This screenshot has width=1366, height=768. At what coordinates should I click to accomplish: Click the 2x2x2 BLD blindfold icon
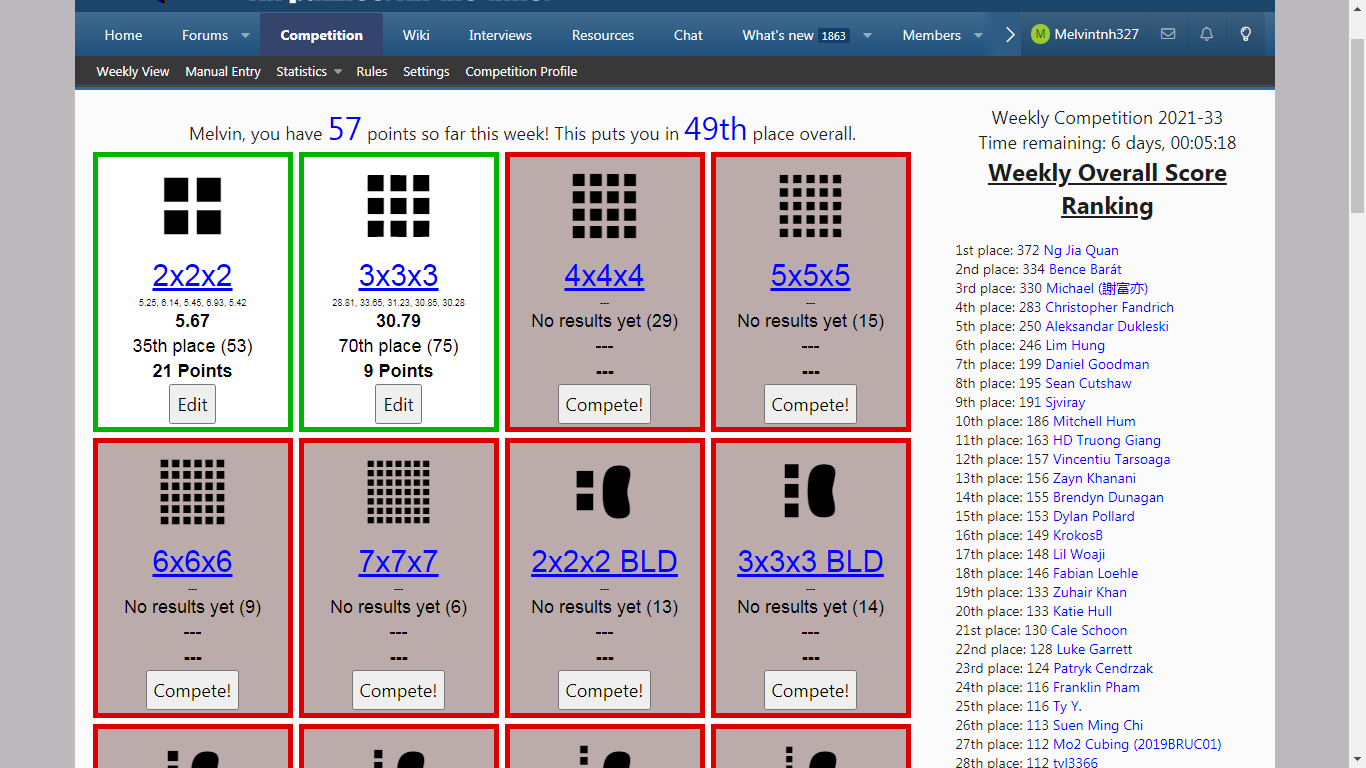(604, 492)
